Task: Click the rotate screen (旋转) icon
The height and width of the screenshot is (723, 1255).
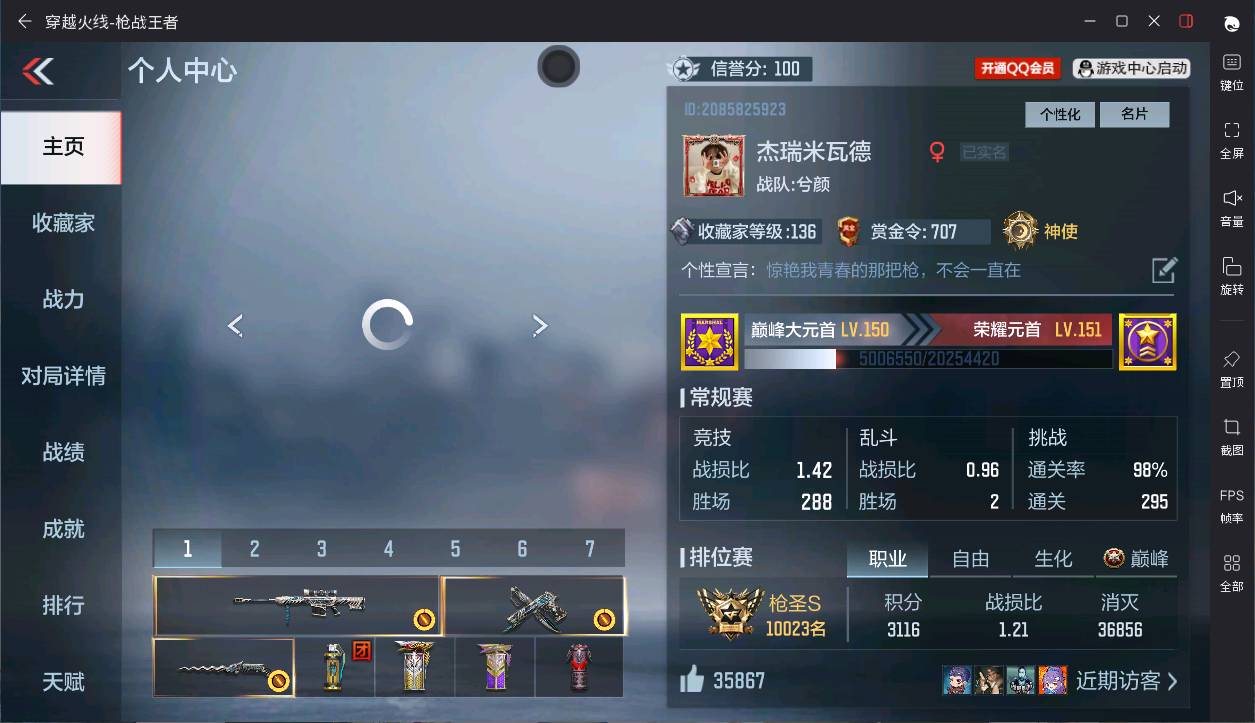Action: click(x=1232, y=266)
